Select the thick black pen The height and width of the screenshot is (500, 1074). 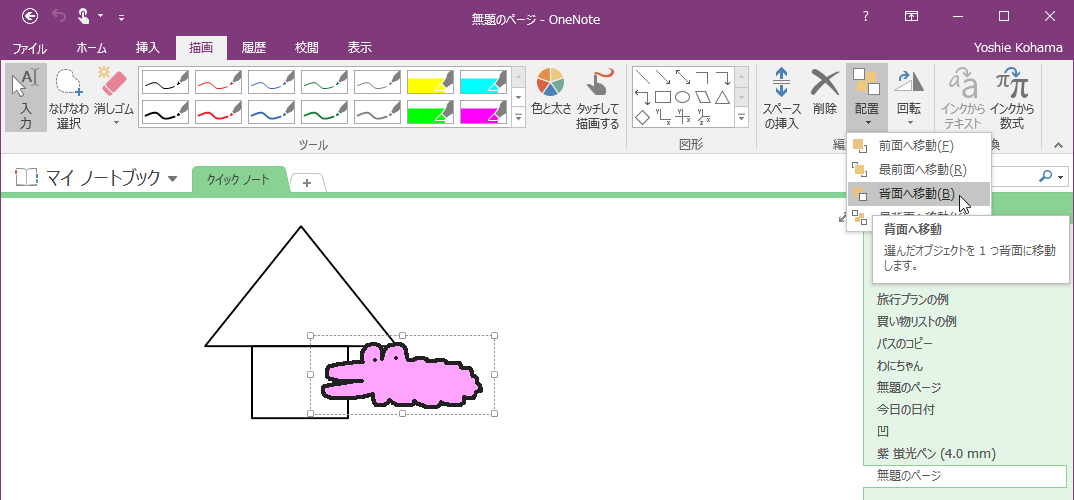165,112
